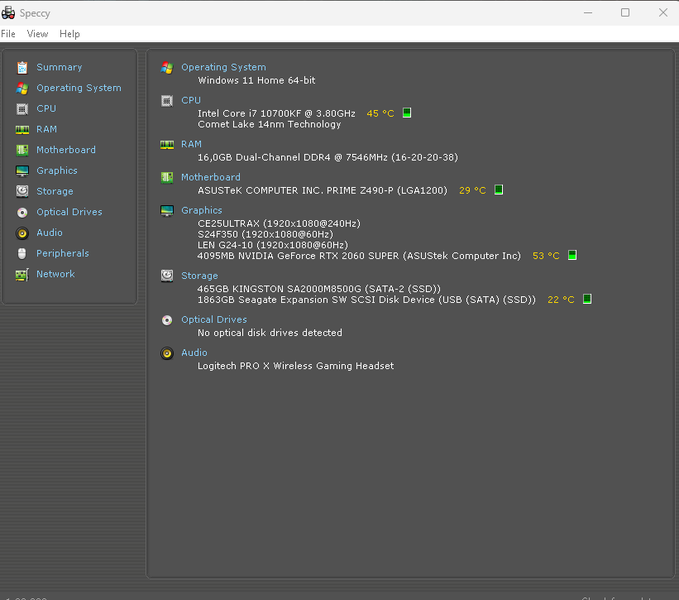Click 'No optical disk drives detected' text

[270, 333]
